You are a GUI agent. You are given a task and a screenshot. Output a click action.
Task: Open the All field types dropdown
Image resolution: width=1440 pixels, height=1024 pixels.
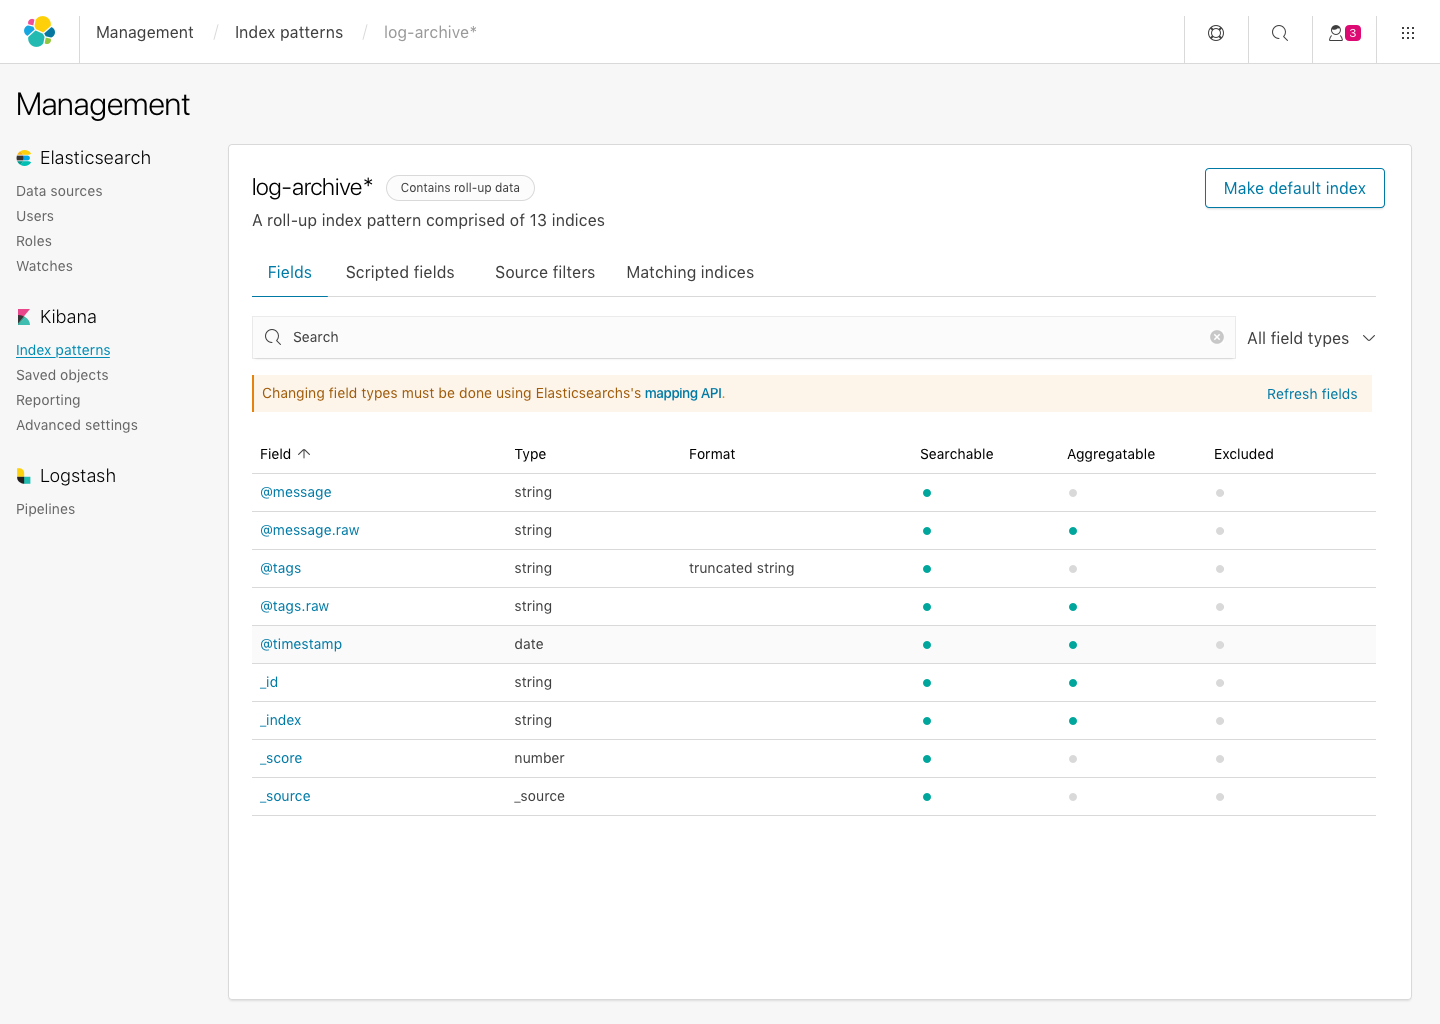pyautogui.click(x=1310, y=338)
